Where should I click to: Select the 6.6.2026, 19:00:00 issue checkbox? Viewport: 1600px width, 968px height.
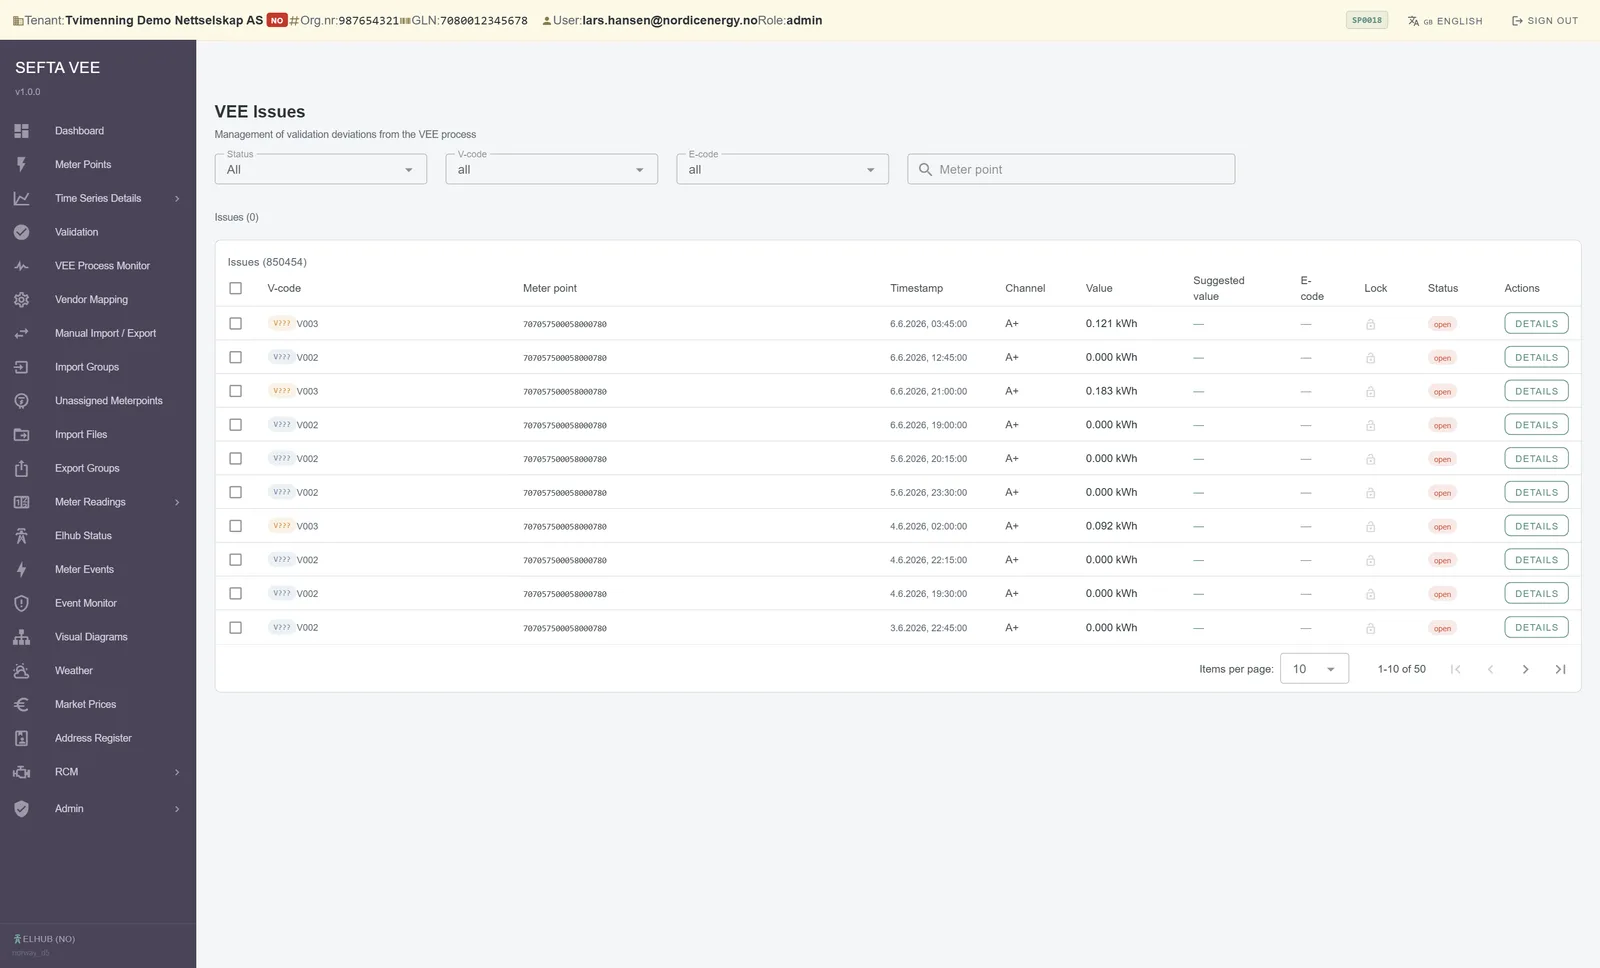tap(236, 425)
